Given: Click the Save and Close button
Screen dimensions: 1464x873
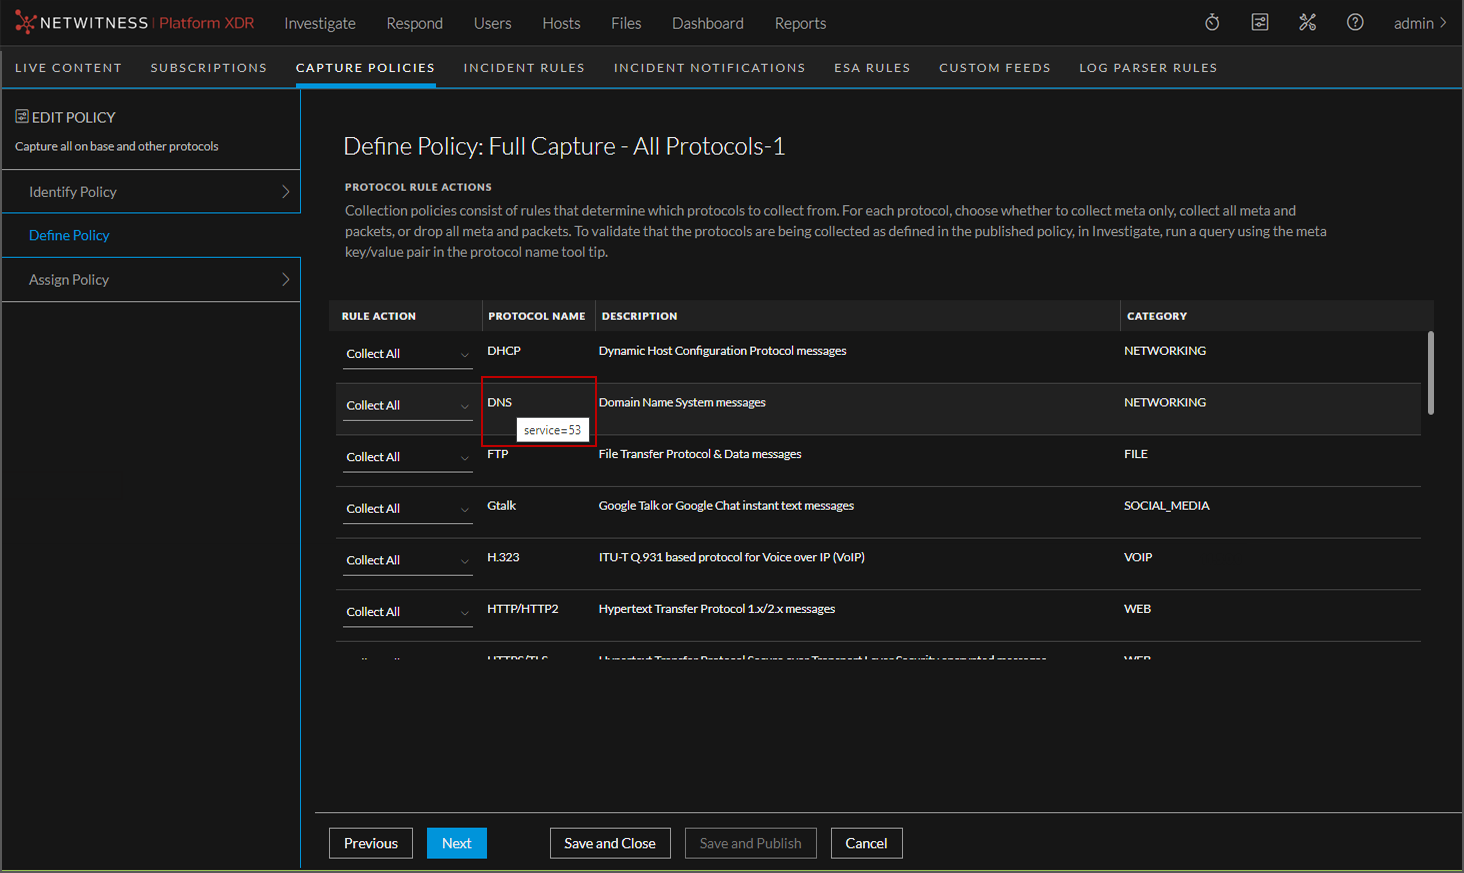Looking at the screenshot, I should (610, 843).
